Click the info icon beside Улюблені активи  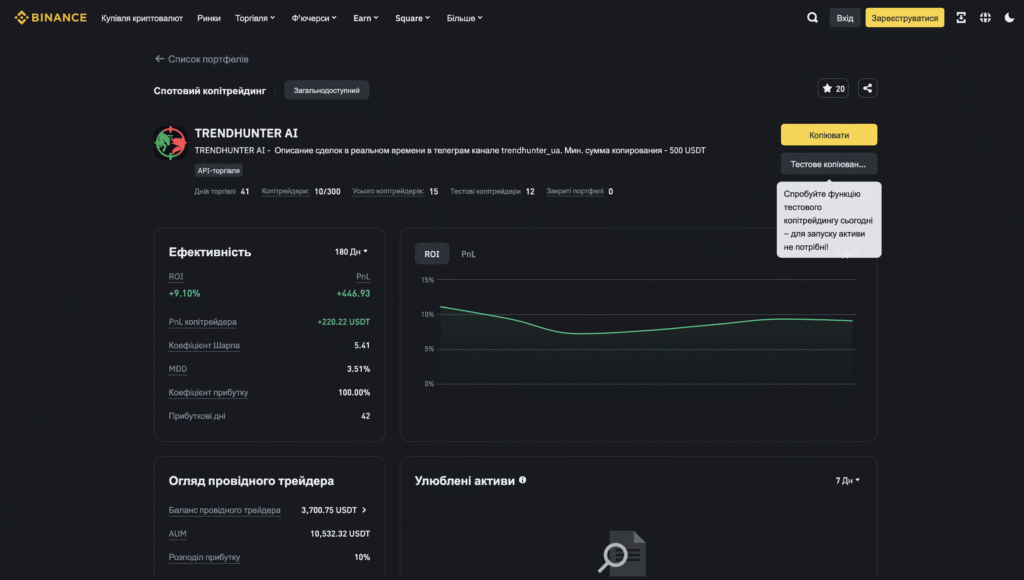(523, 480)
